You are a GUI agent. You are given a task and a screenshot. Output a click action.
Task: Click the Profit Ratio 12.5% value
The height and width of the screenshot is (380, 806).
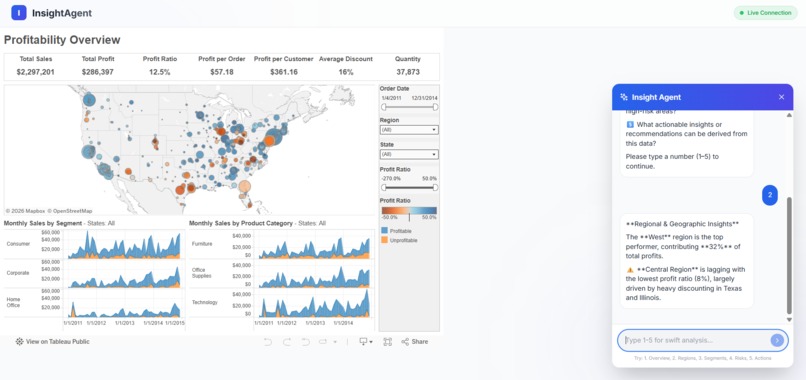(x=160, y=72)
